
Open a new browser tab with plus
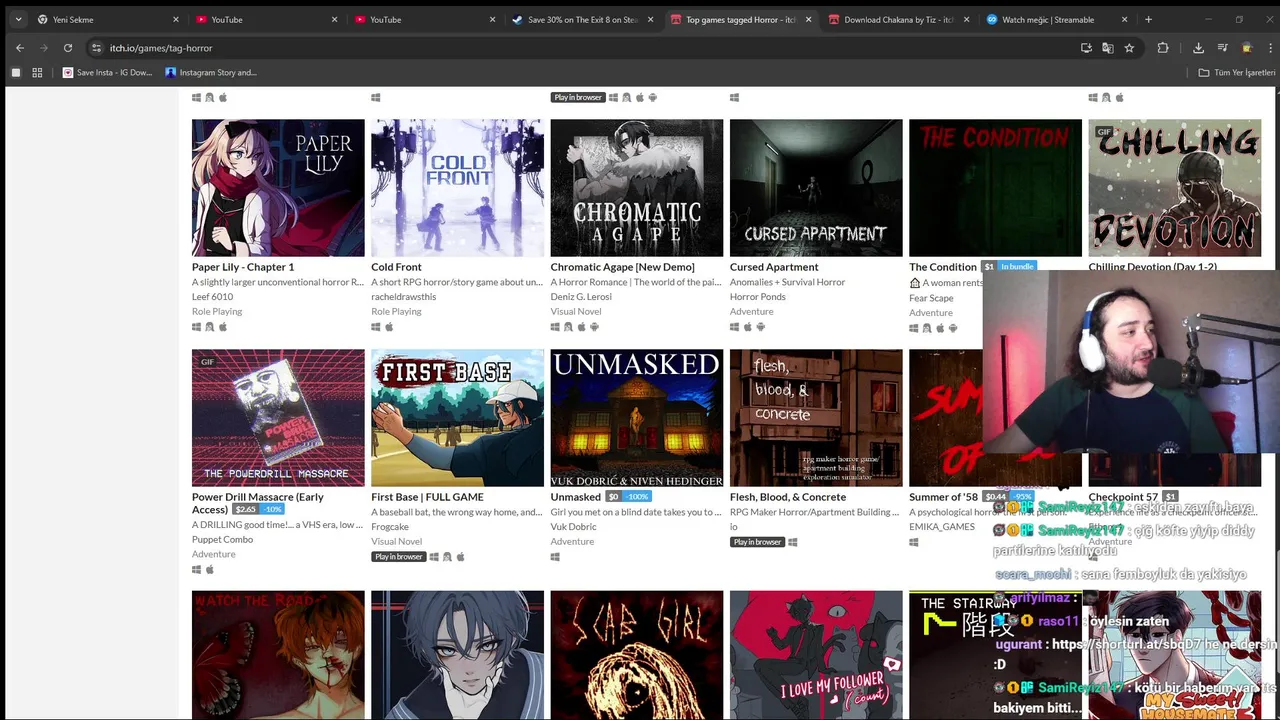click(x=1148, y=19)
